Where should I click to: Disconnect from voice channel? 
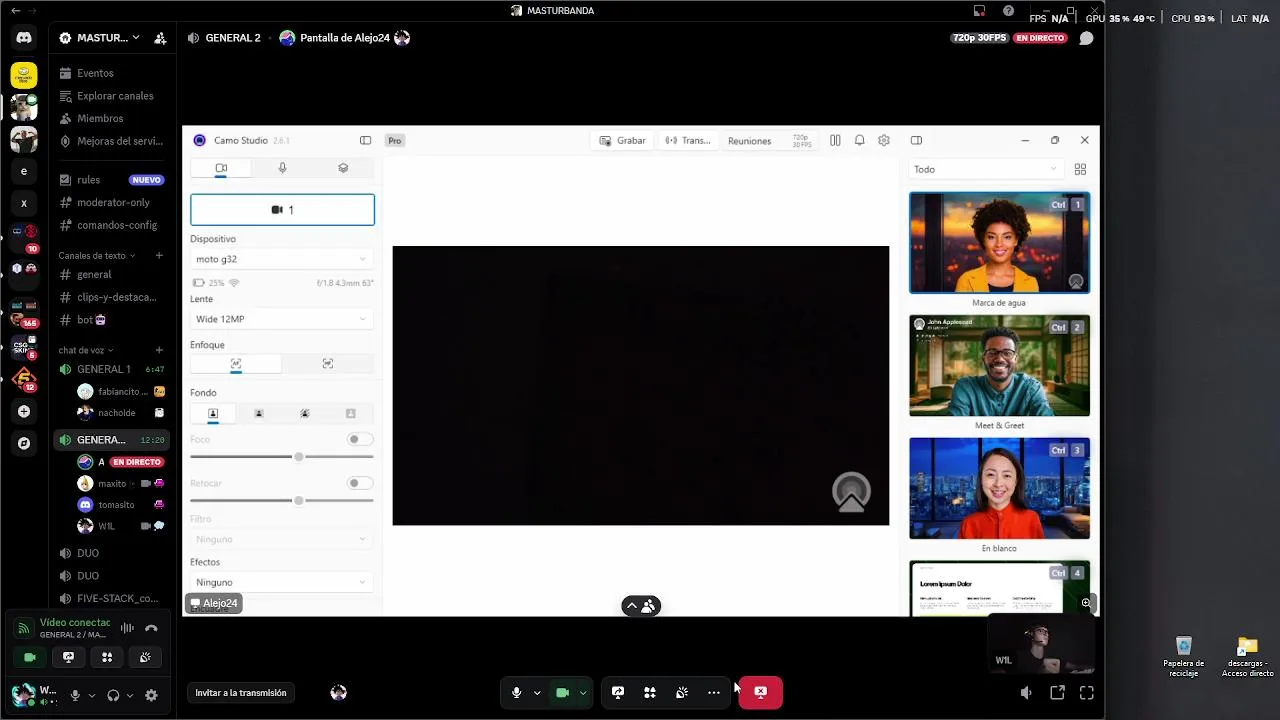[x=151, y=628]
